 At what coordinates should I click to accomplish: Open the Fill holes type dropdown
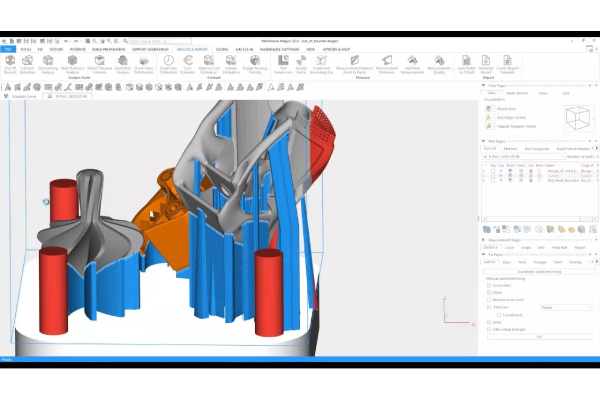tap(566, 307)
